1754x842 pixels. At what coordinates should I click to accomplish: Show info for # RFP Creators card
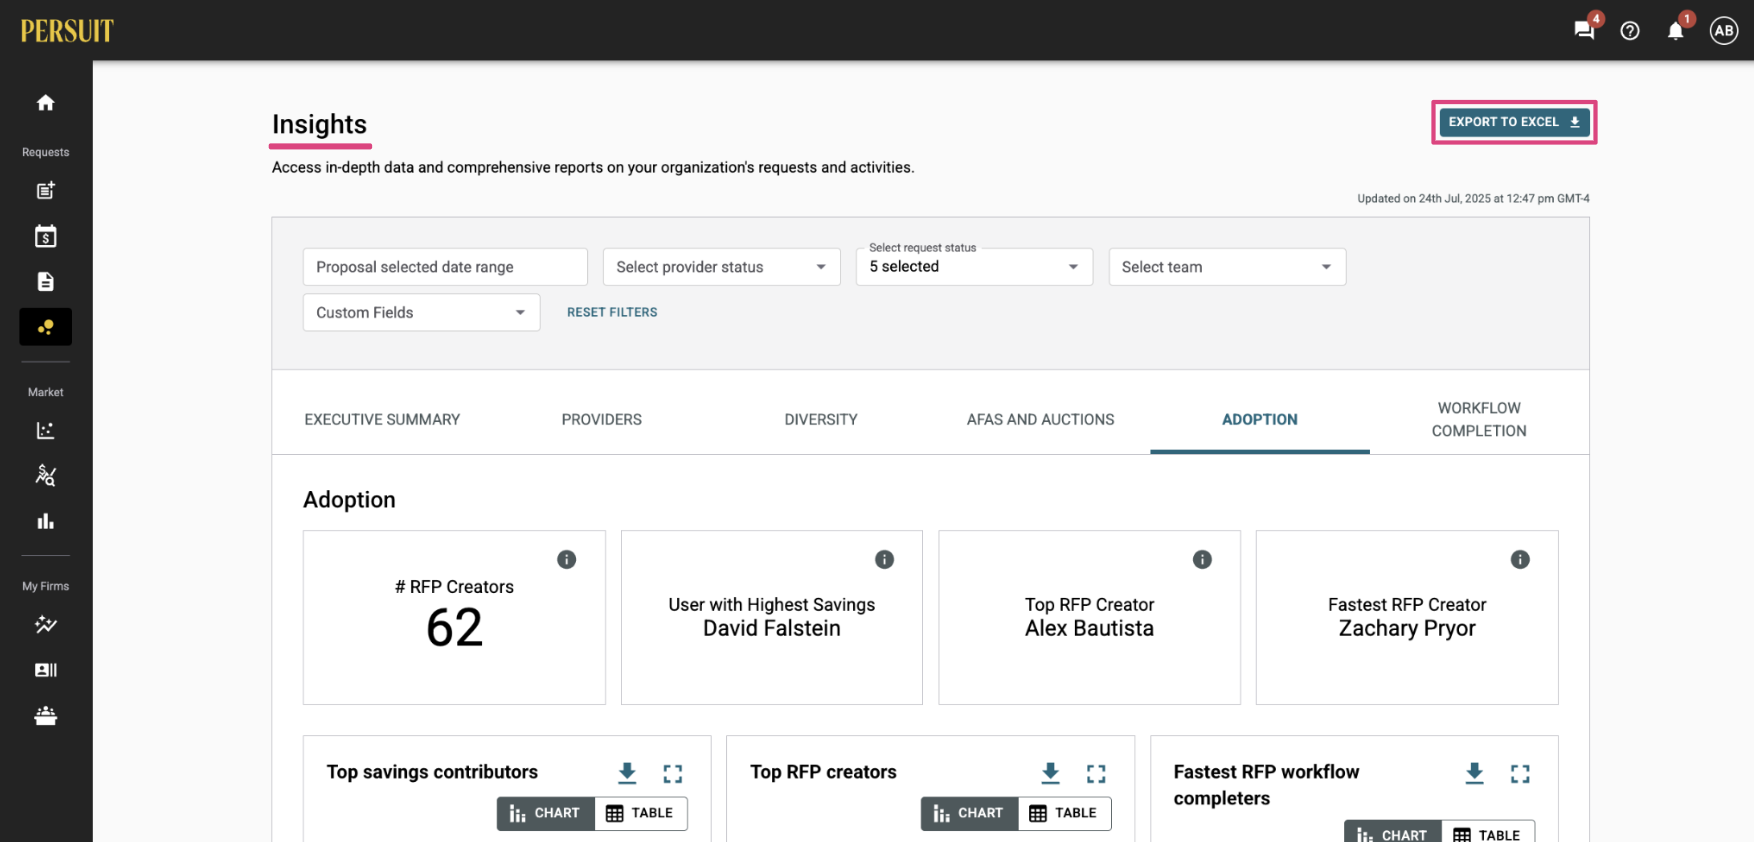point(567,559)
